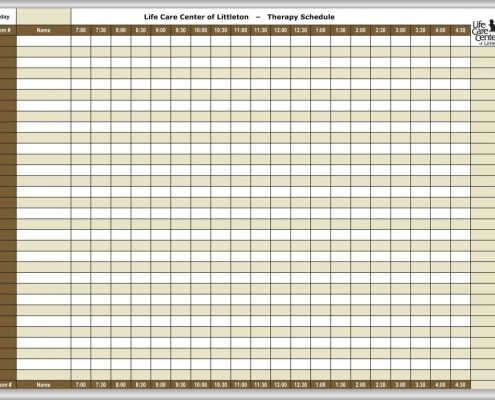Click the 11:30 column header at top
The height and width of the screenshot is (400, 495).
click(260, 30)
